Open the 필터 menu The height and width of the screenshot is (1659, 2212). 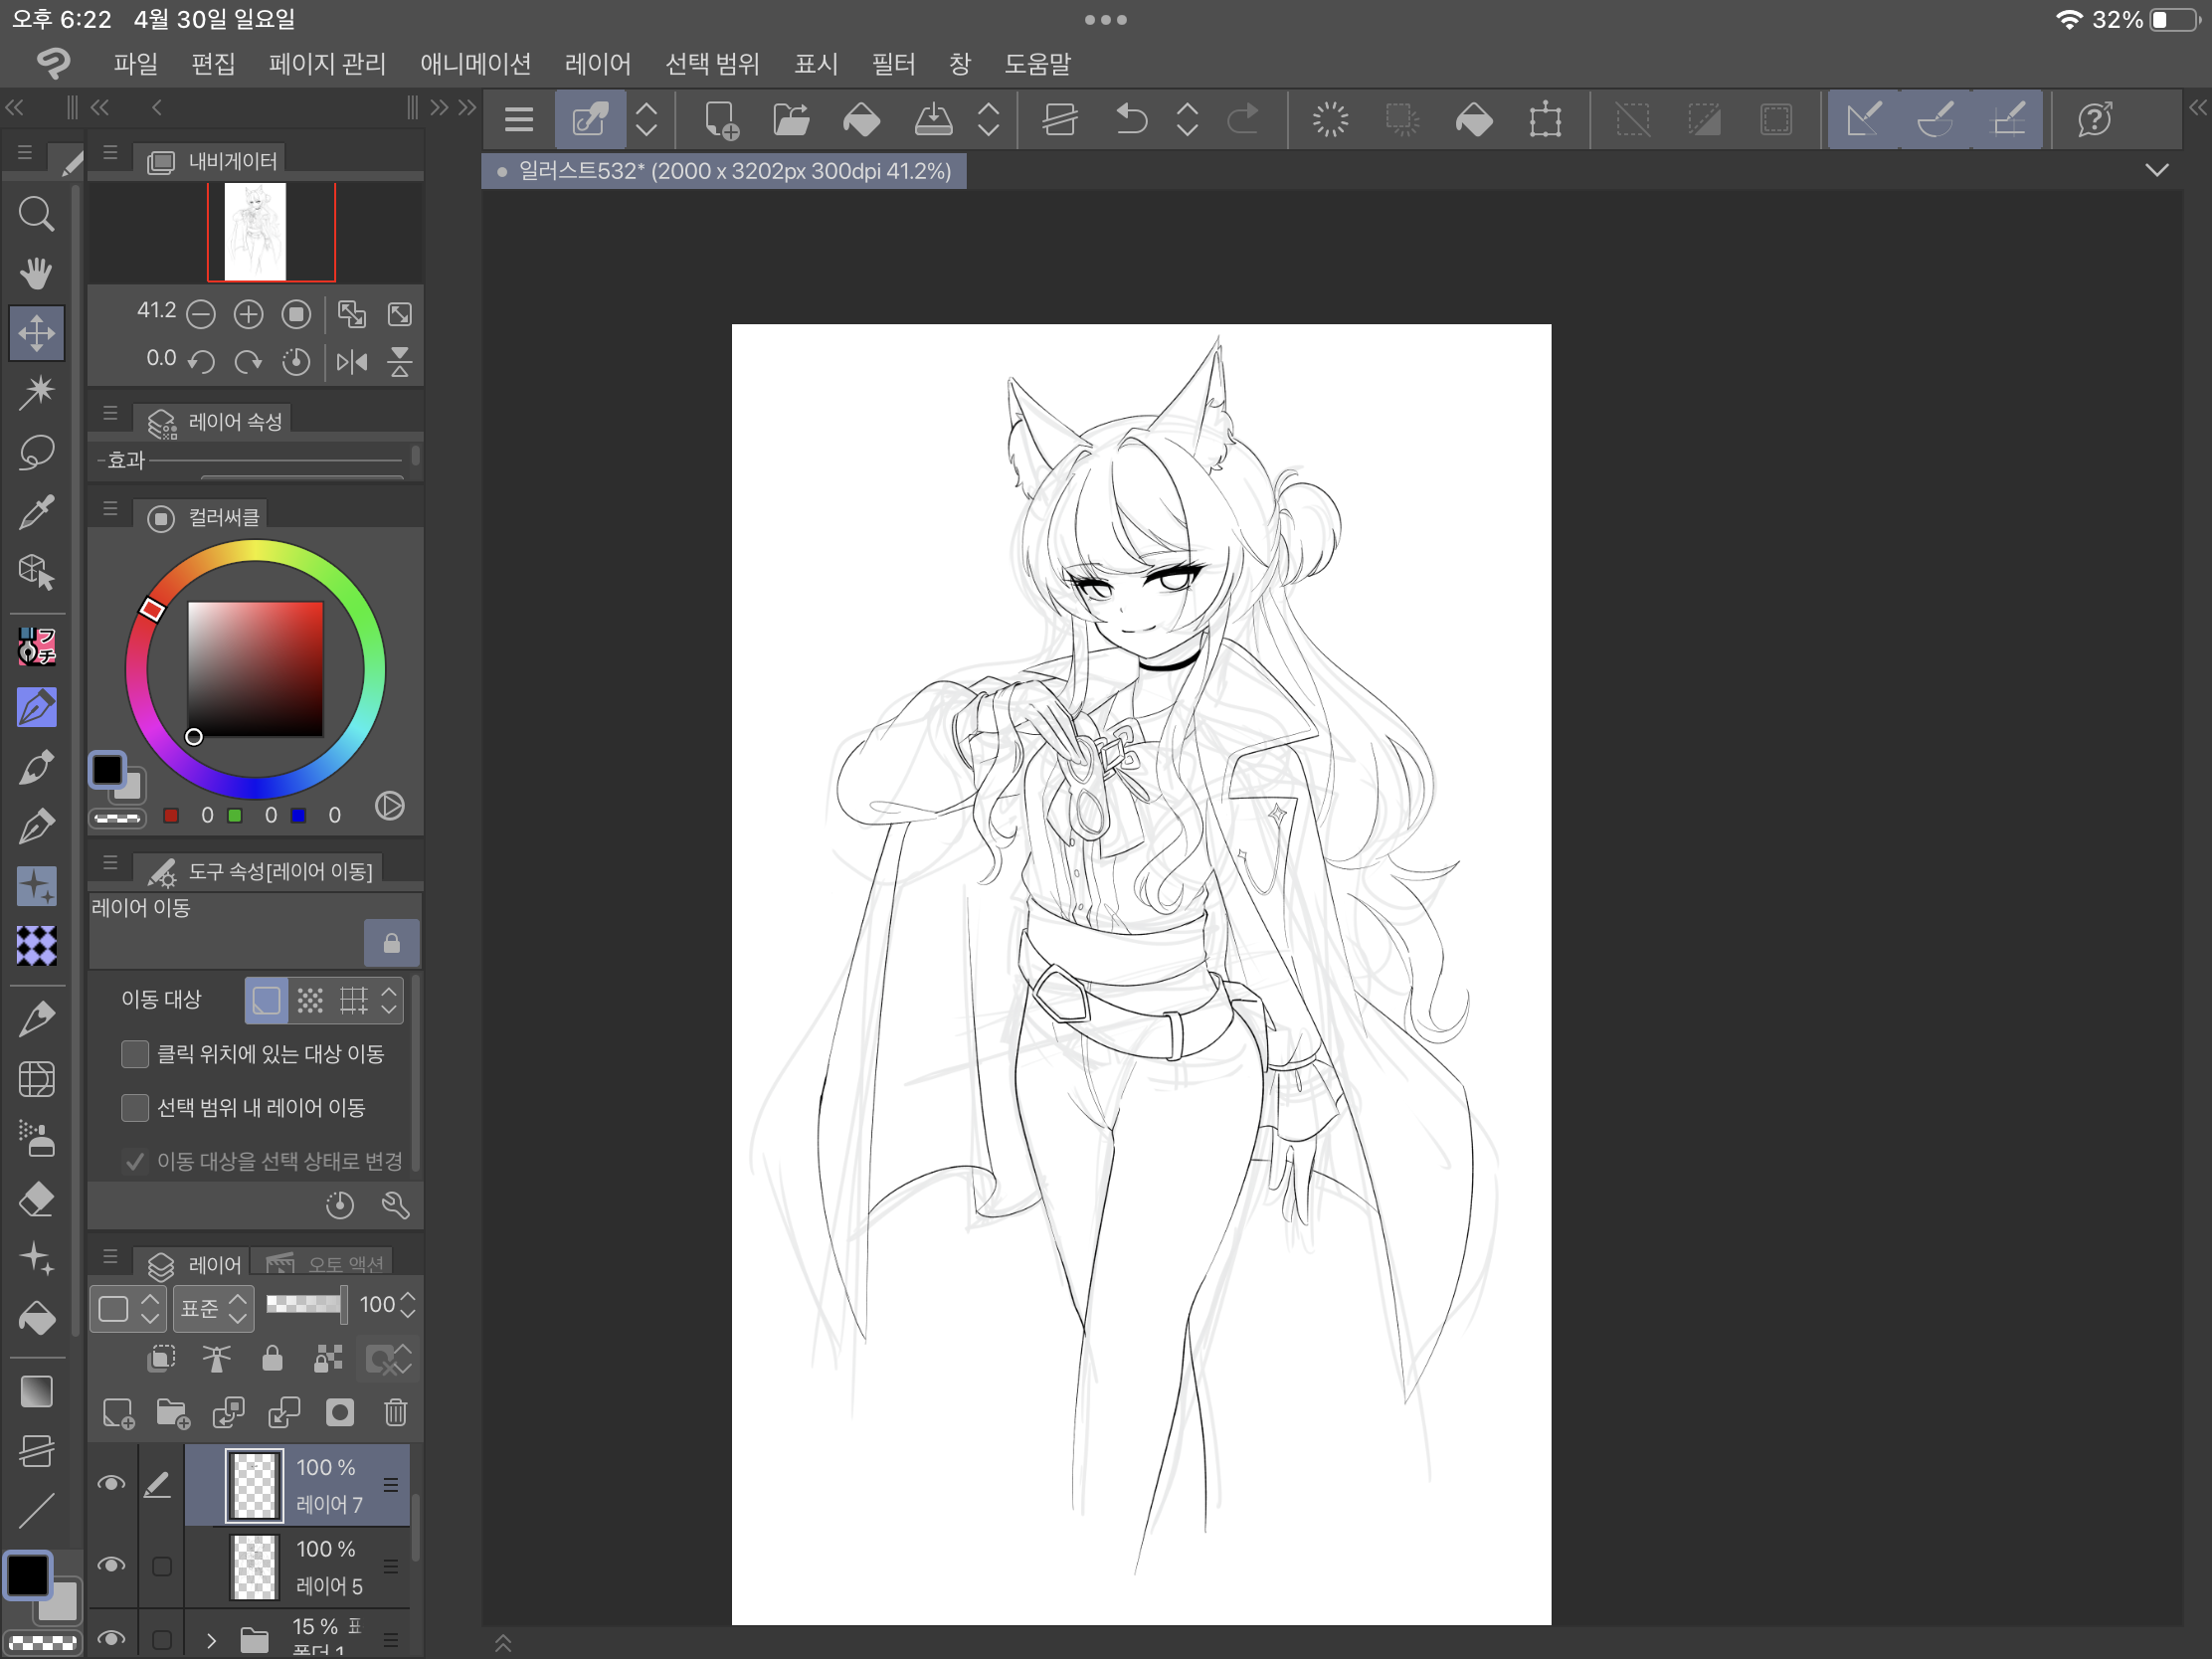coord(892,64)
